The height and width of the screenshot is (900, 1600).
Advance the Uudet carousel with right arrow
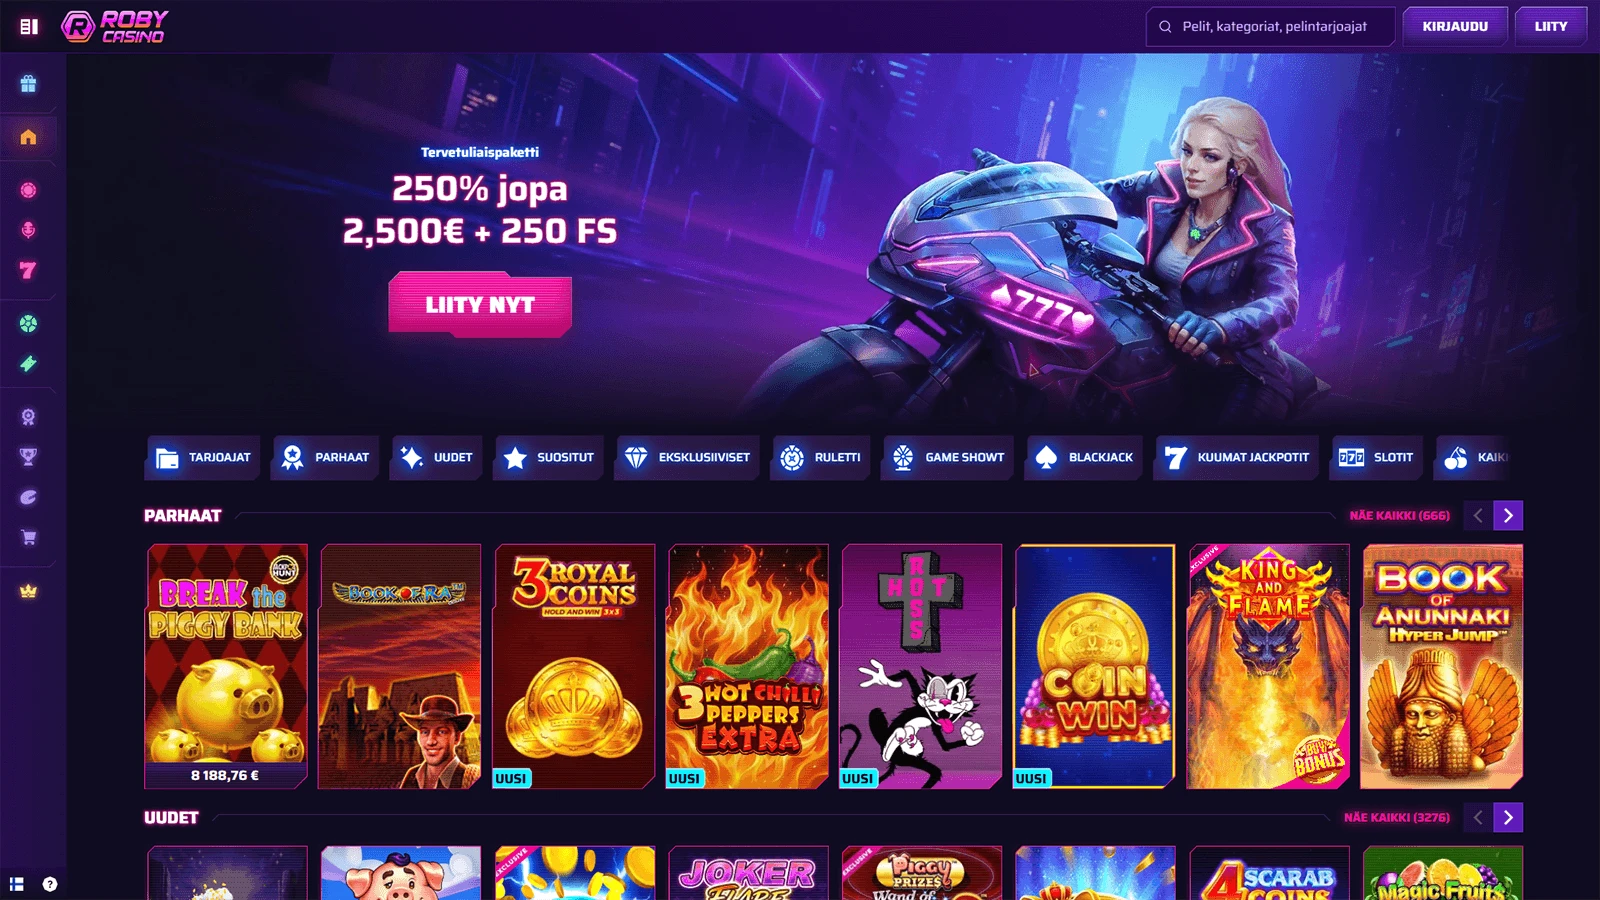pos(1508,817)
